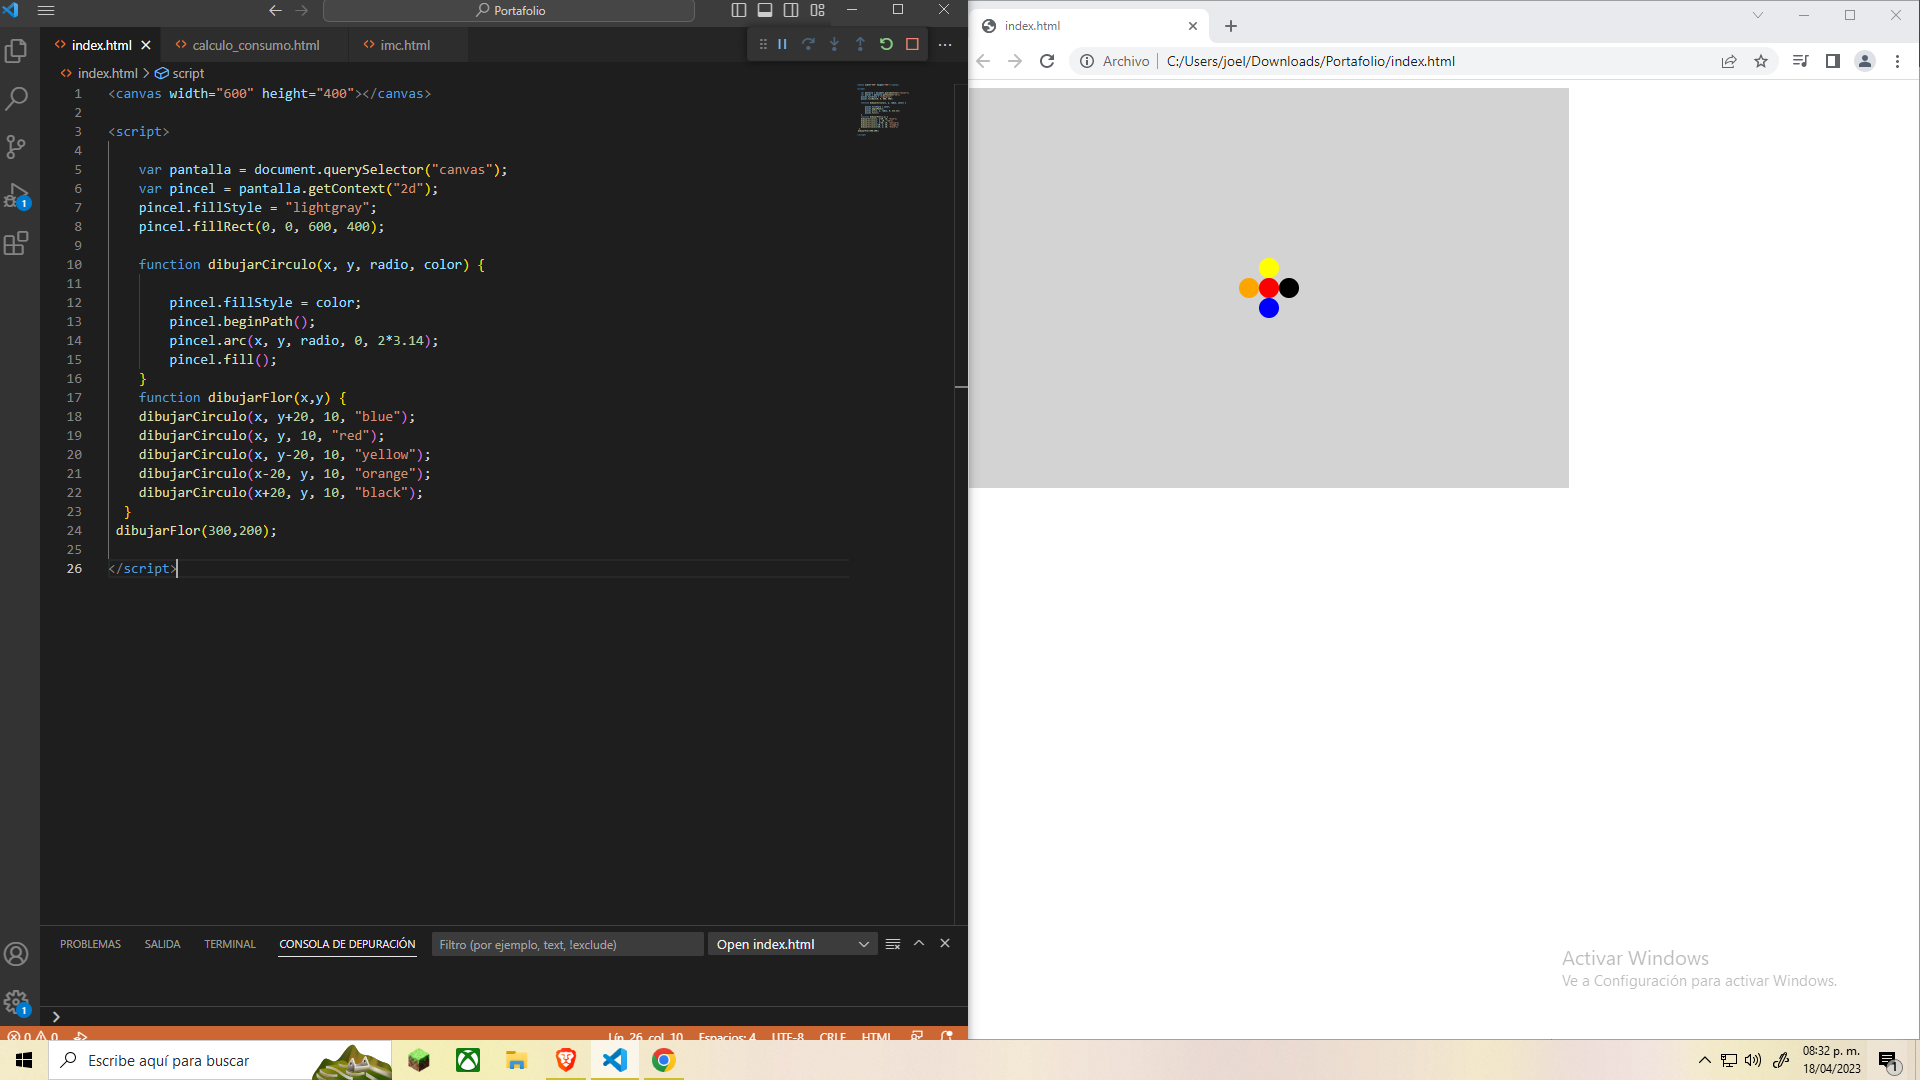Stop the debug session

point(912,44)
